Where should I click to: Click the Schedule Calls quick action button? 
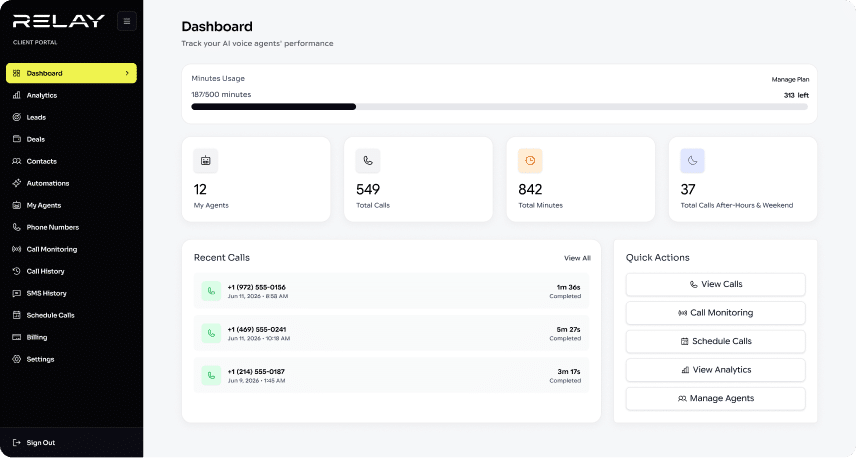tap(715, 341)
